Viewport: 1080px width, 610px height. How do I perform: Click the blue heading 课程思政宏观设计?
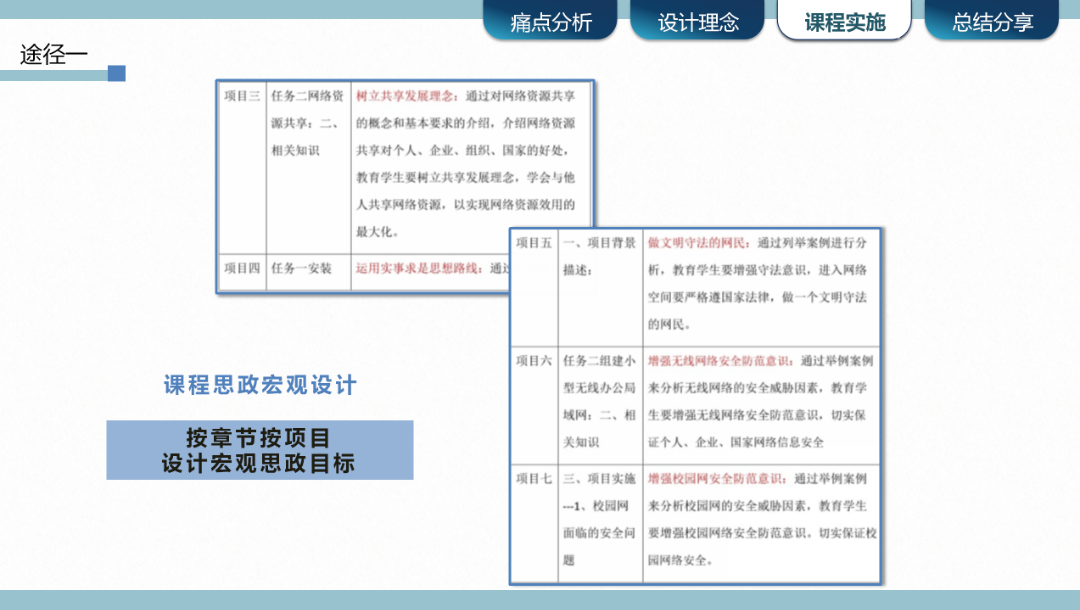260,385
